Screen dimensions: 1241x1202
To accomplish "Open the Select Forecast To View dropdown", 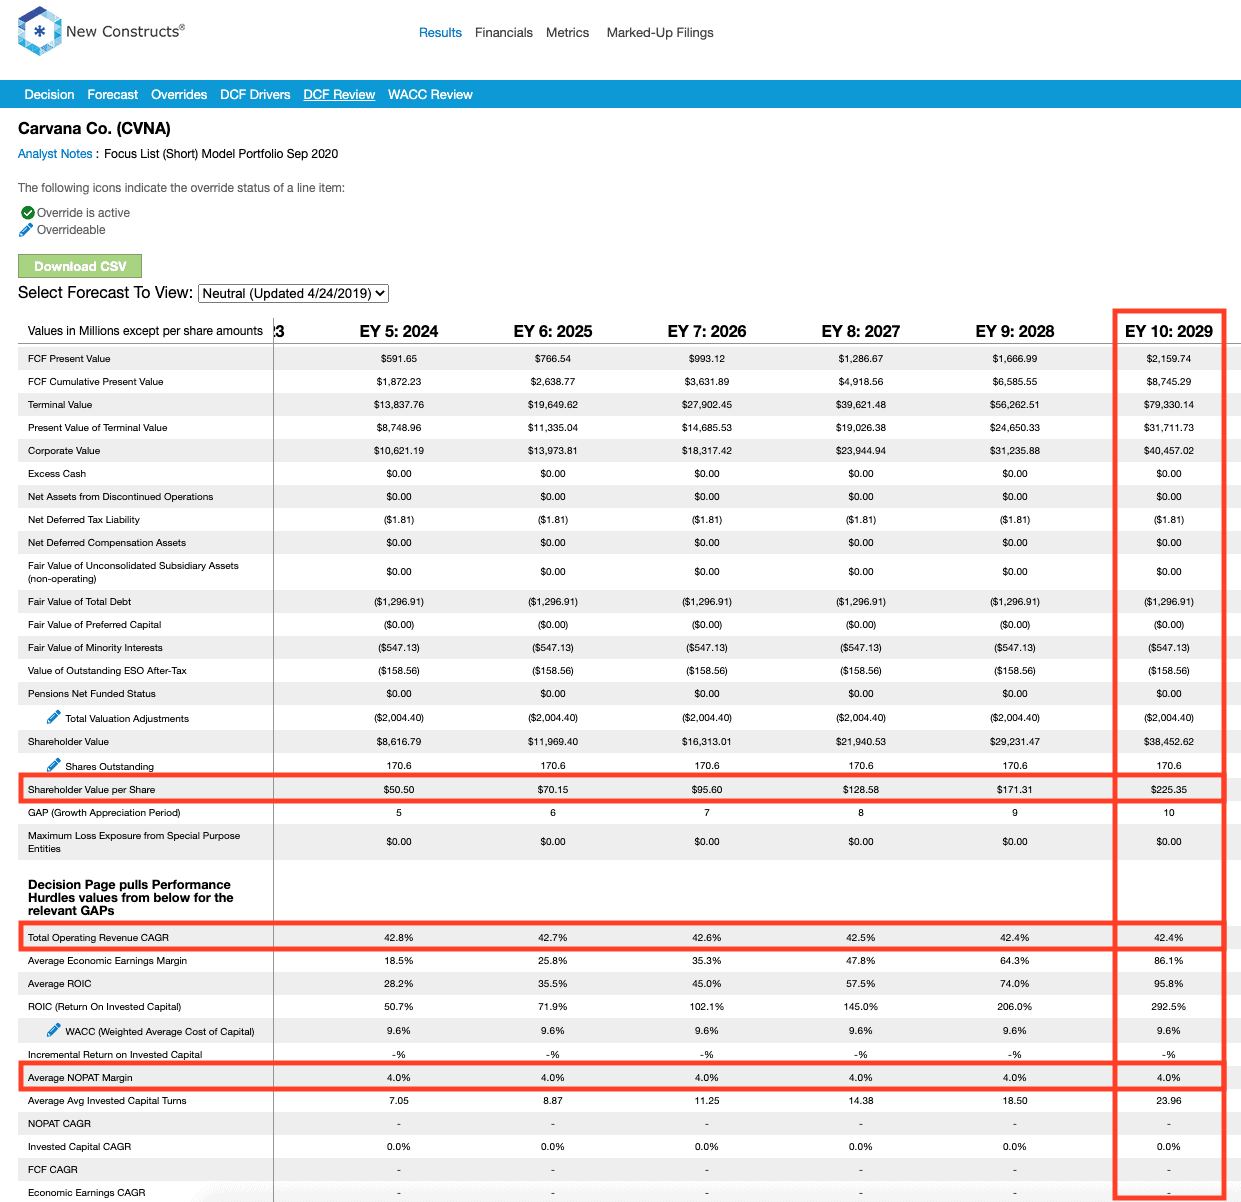I will click(x=293, y=293).
